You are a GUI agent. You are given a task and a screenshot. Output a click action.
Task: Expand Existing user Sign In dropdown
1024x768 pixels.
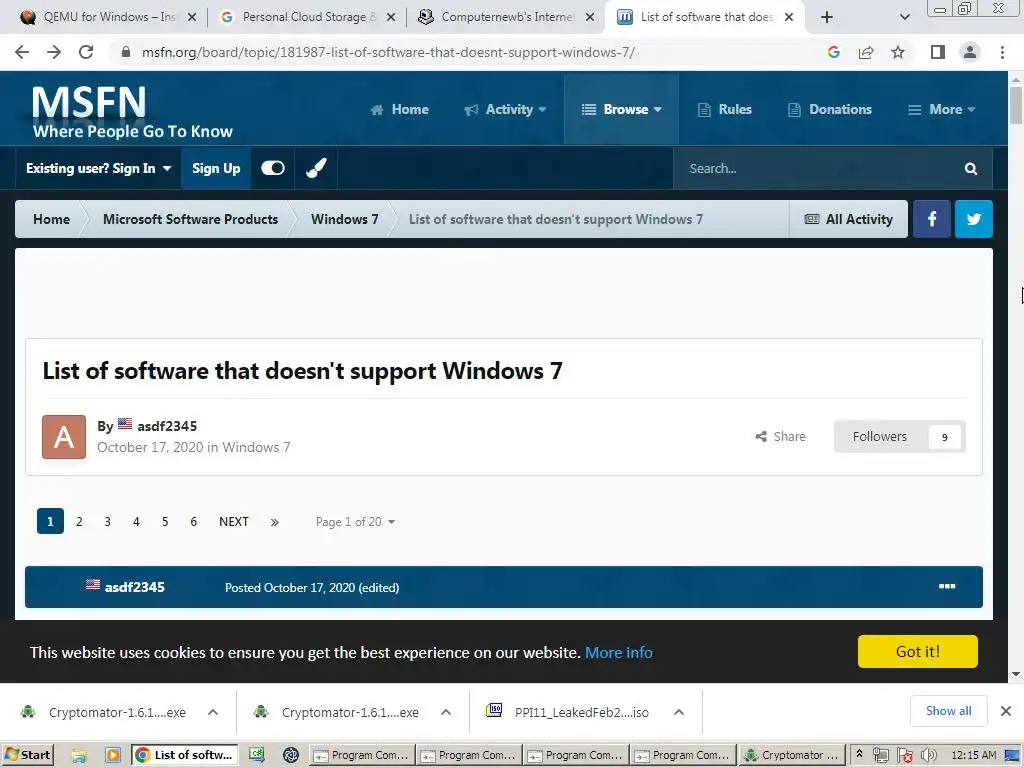pos(98,168)
